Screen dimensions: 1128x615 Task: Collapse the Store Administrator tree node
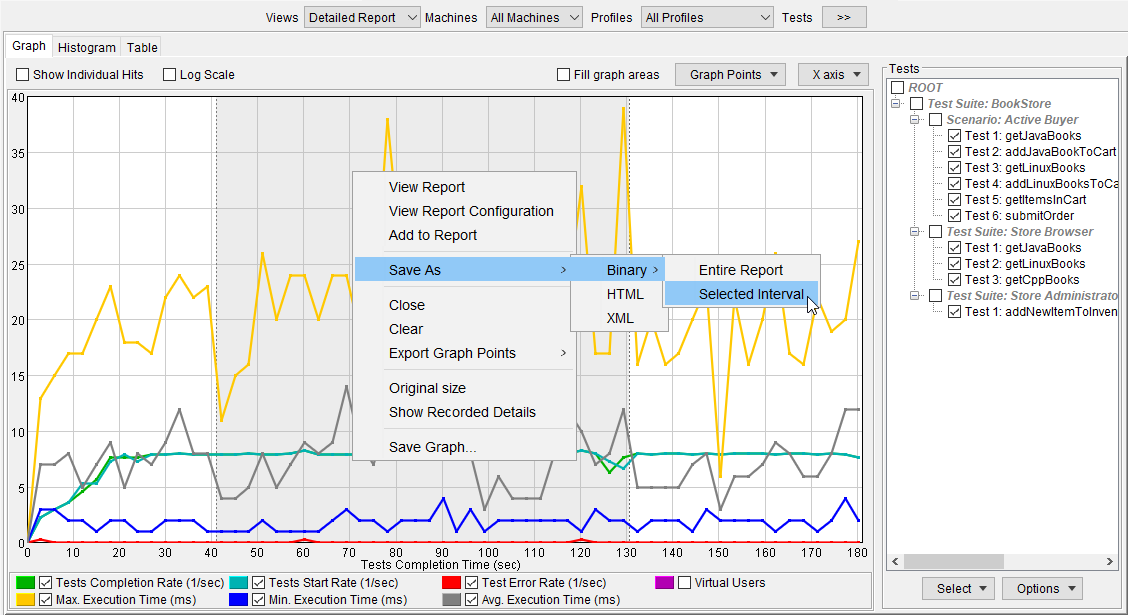pos(914,296)
